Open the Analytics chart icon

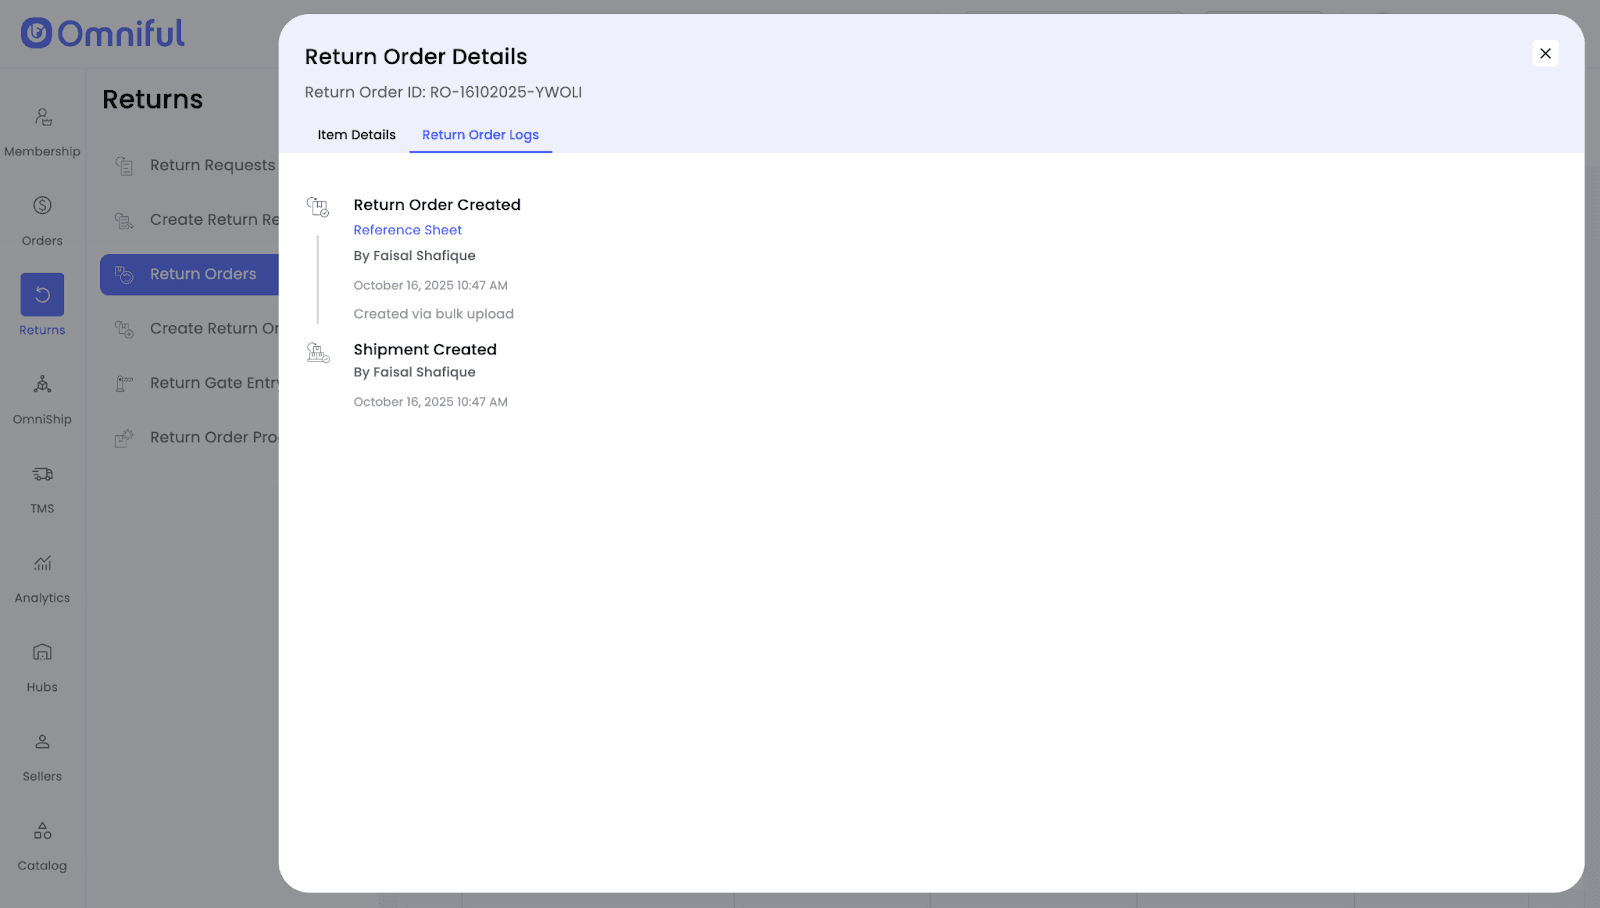(42, 563)
